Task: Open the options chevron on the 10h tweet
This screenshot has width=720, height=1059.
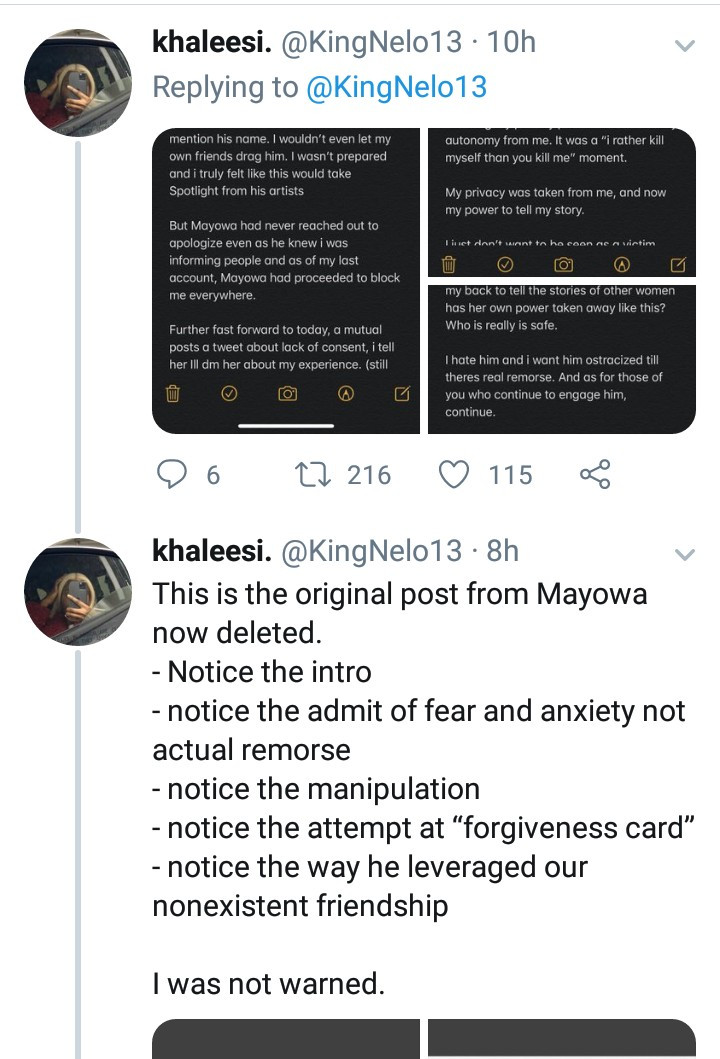Action: [685, 45]
